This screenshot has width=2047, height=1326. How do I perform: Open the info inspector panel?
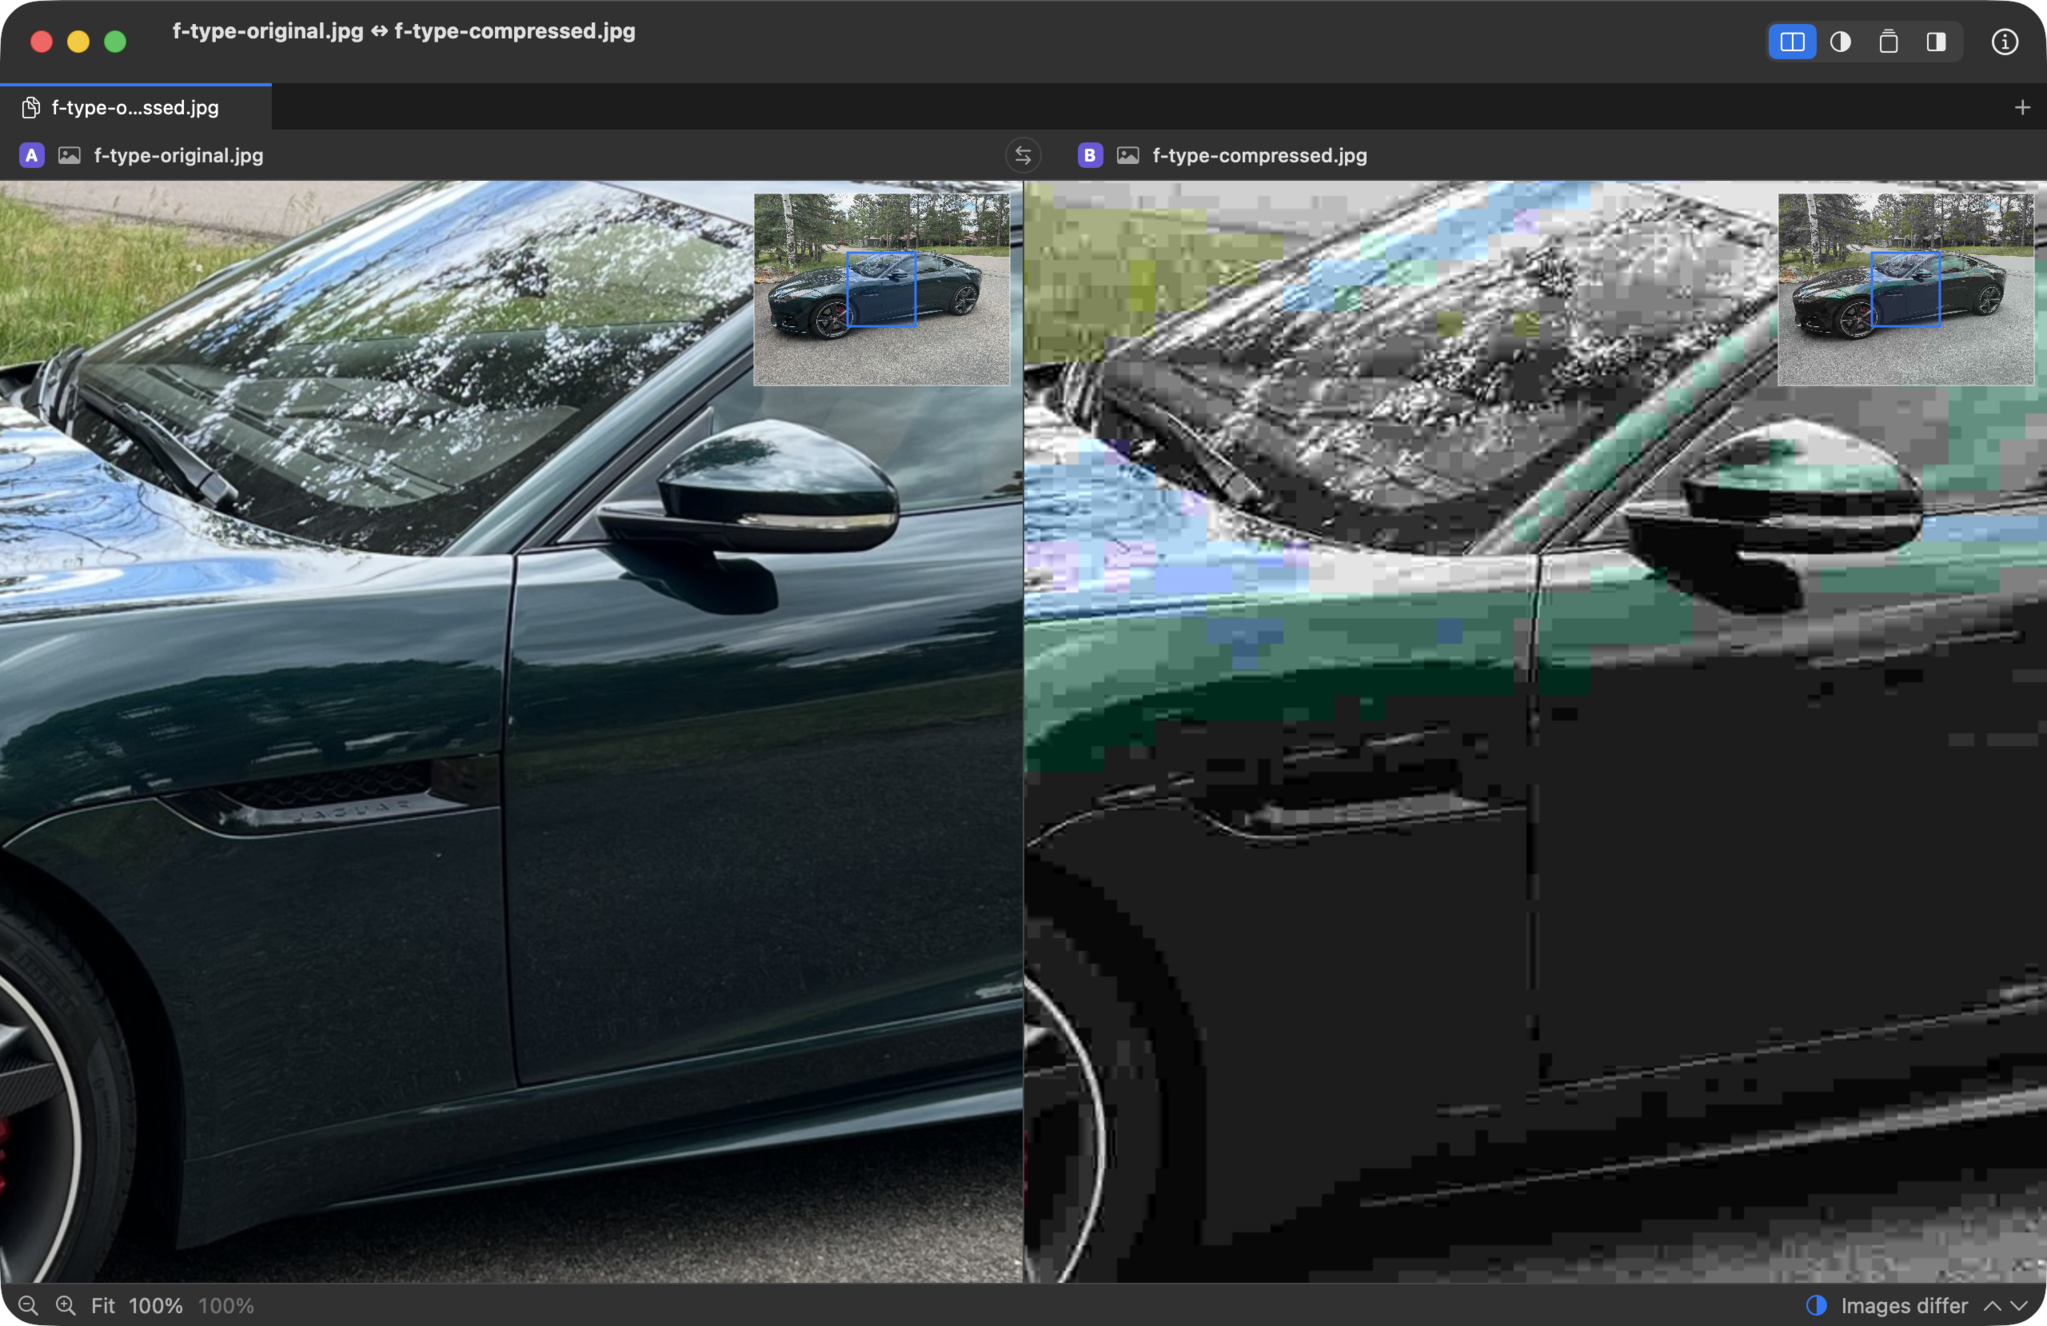(2004, 42)
